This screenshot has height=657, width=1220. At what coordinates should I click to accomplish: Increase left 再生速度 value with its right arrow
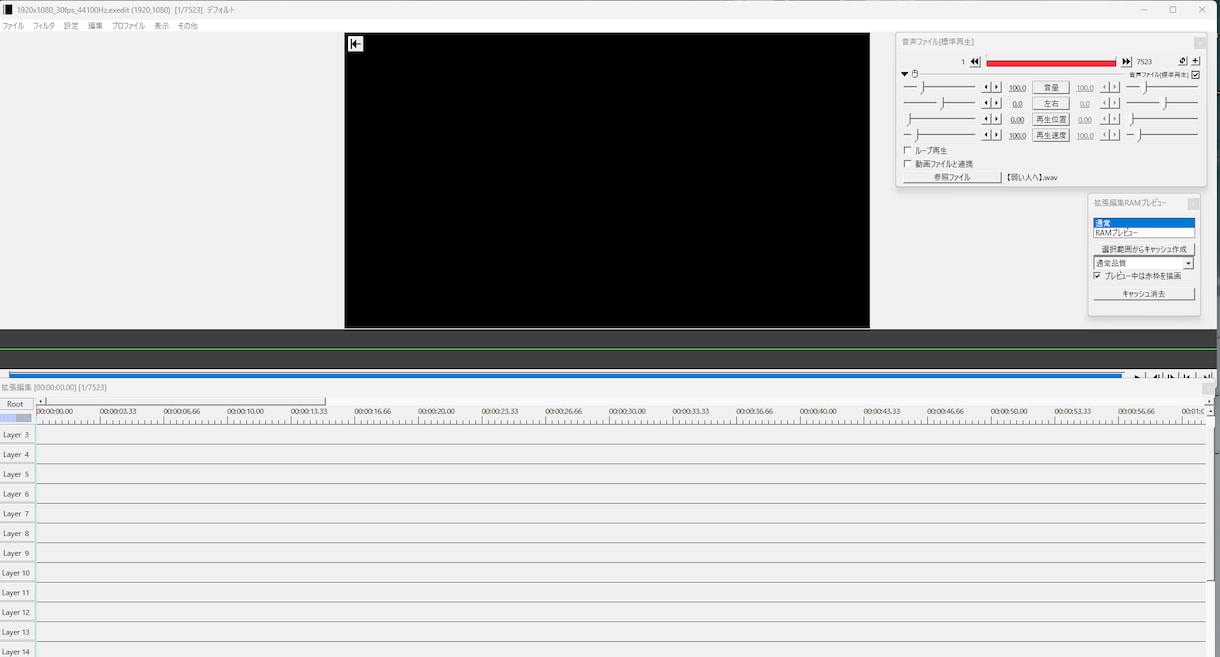click(x=996, y=135)
